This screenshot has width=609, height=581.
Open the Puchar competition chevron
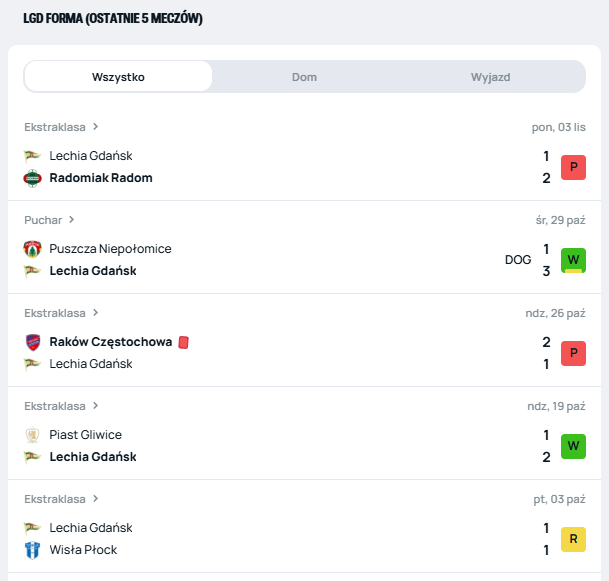click(x=72, y=220)
